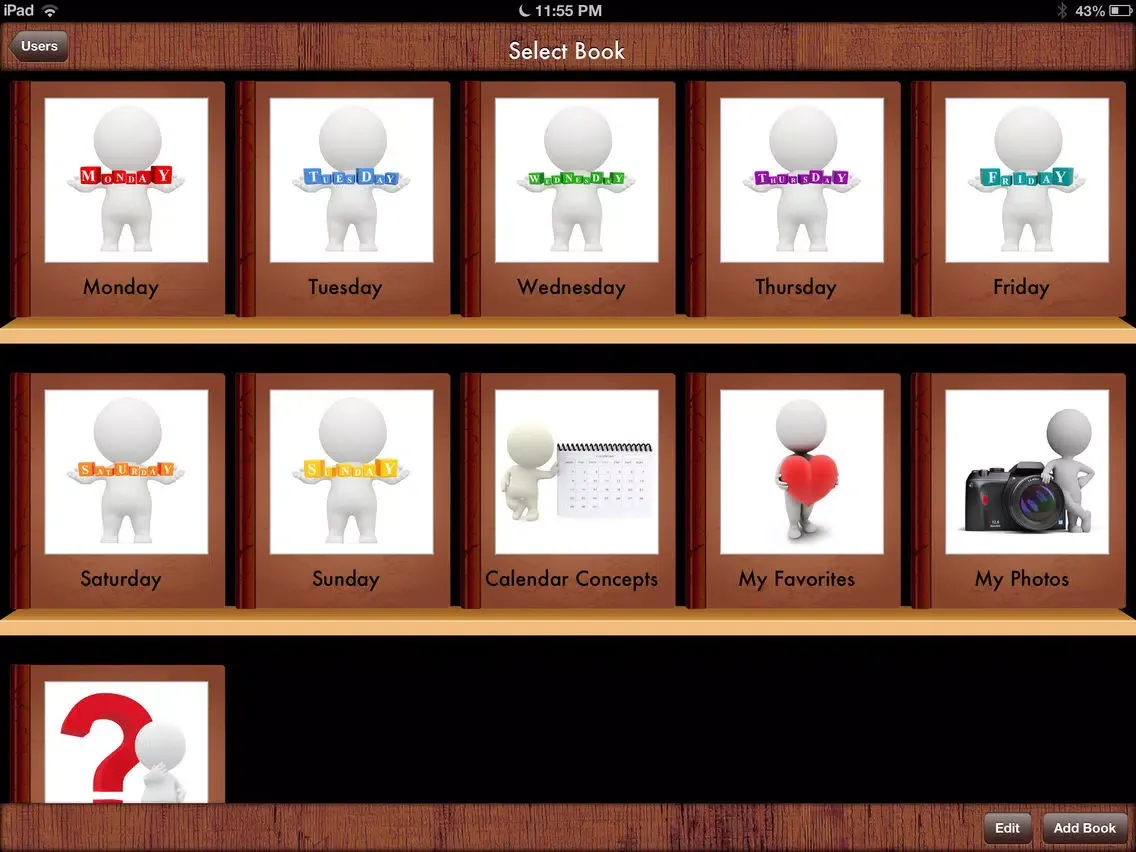Tap the Do Not Disturb moon icon
Viewport: 1136px width, 852px height.
[x=525, y=10]
